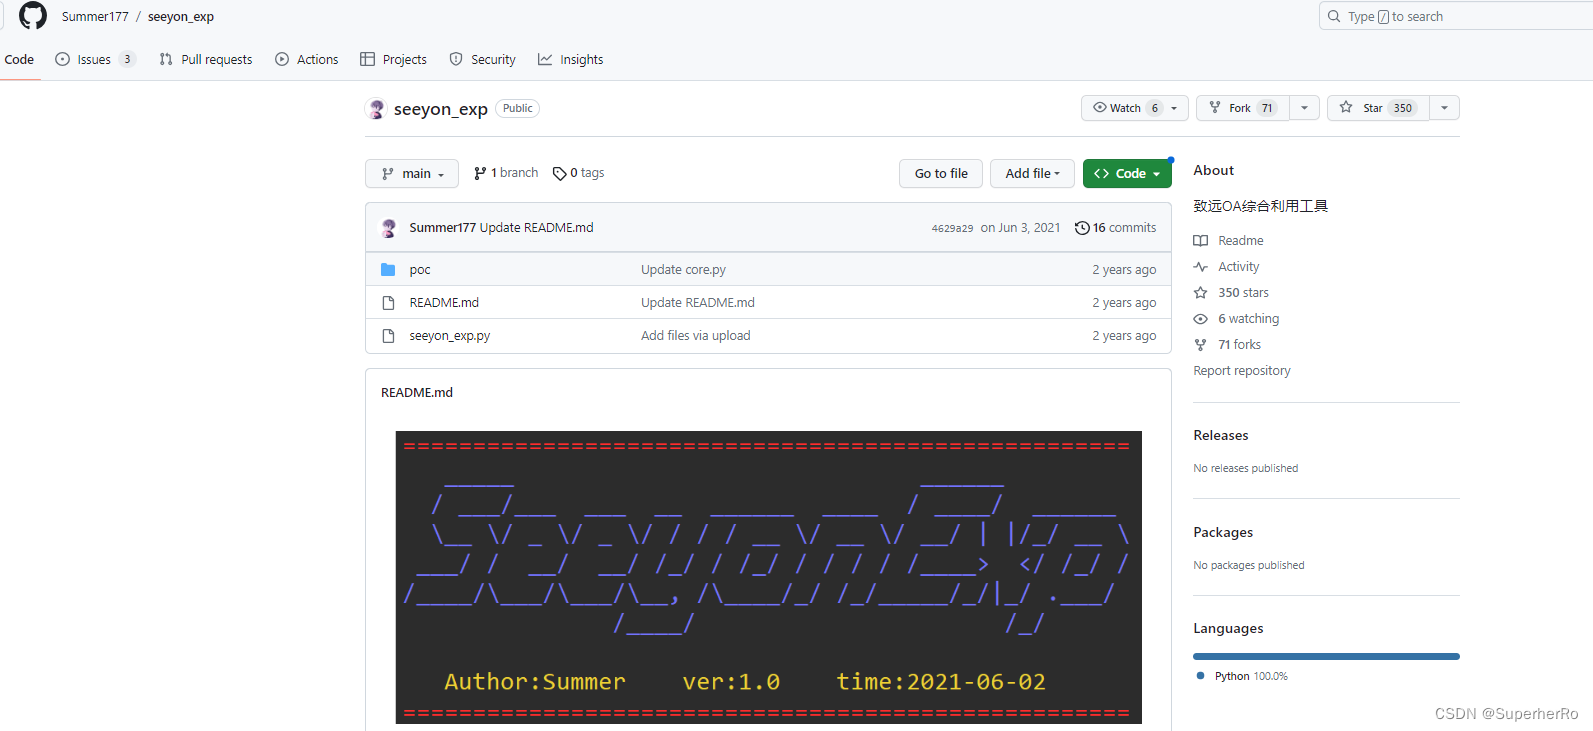Image resolution: width=1593 pixels, height=731 pixels.
Task: Open the Summer177 commit author name
Action: tap(442, 228)
